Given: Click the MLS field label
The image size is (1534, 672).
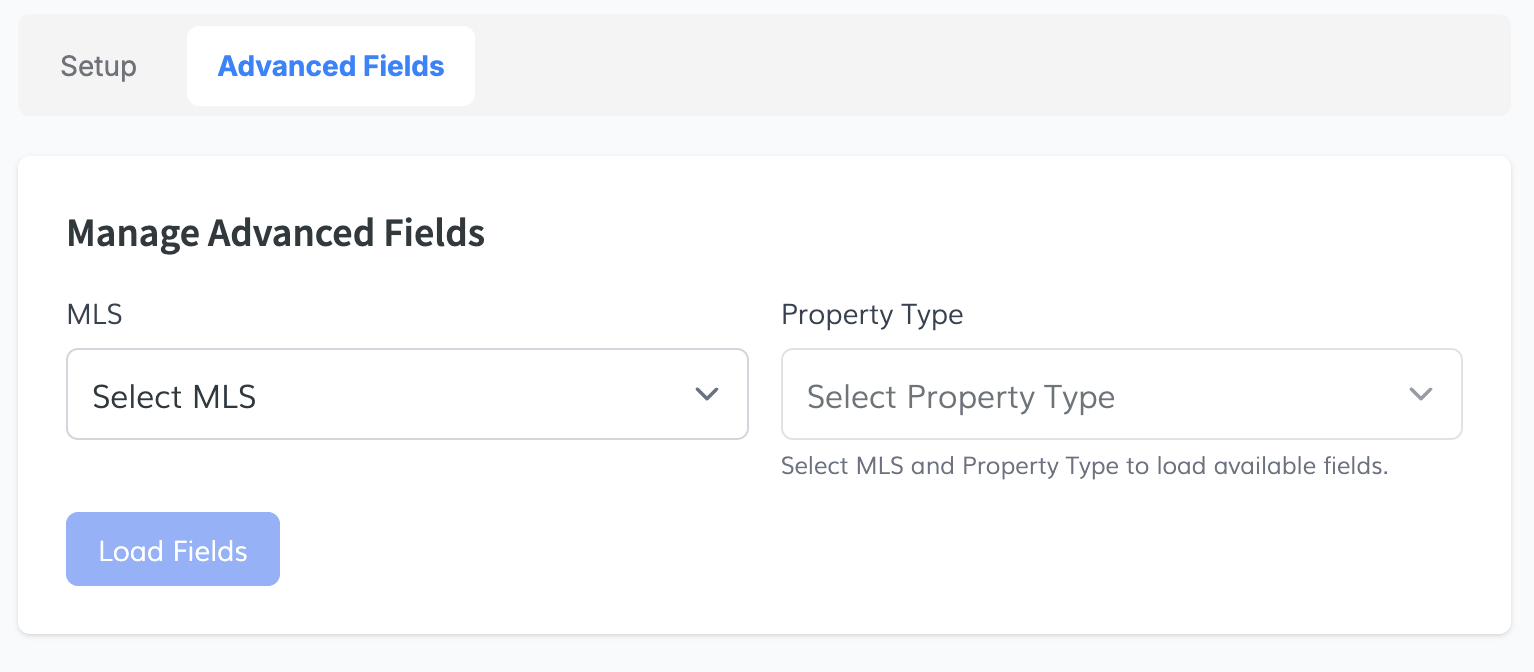Looking at the screenshot, I should click(x=94, y=314).
